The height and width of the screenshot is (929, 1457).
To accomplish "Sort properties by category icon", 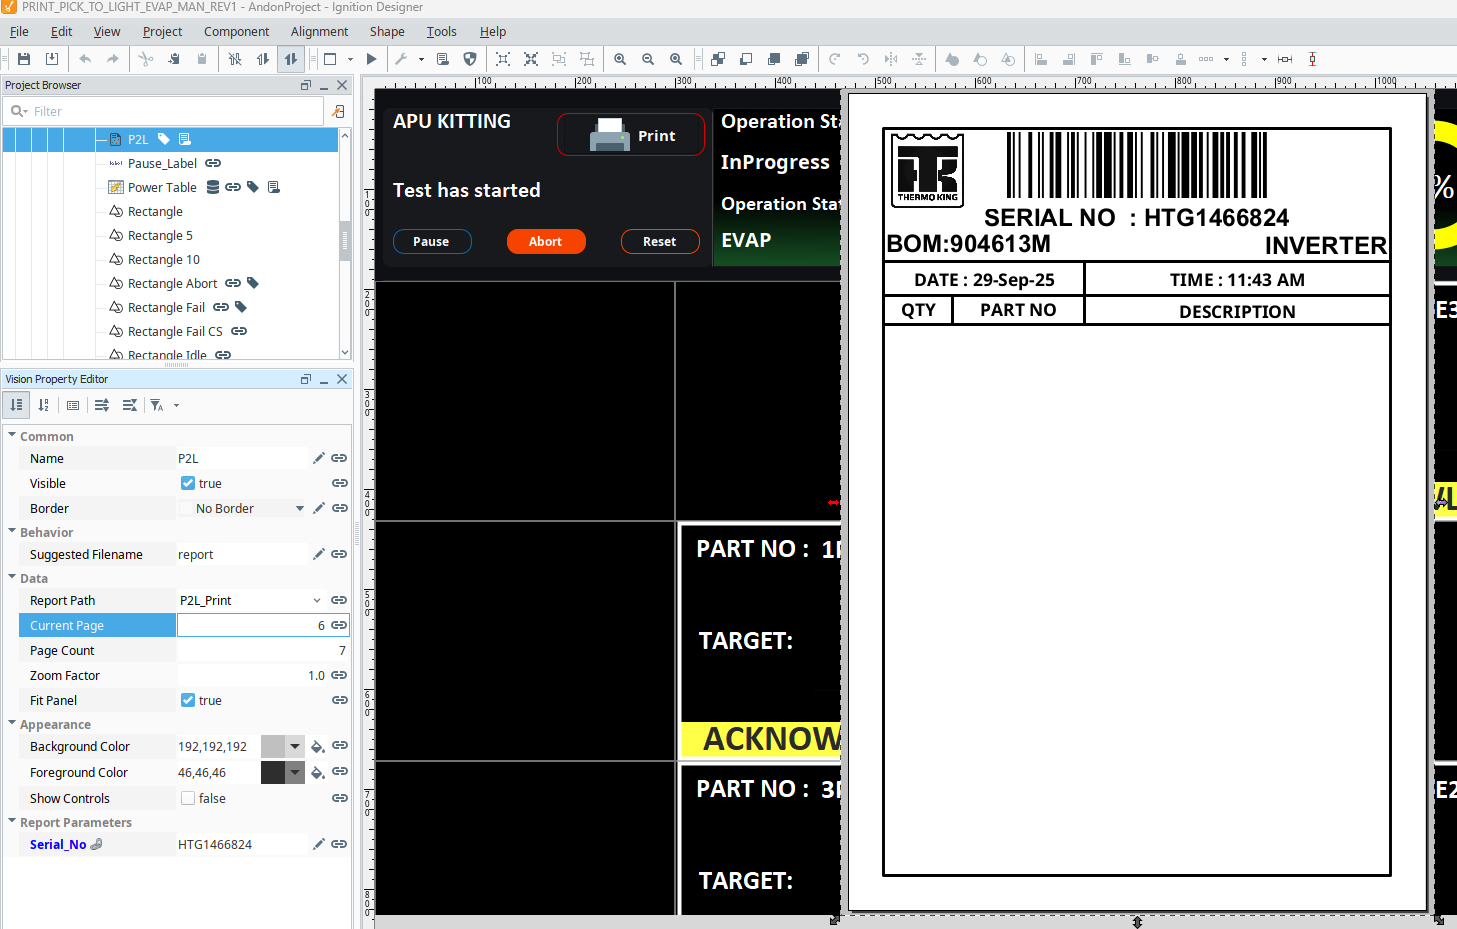I will point(17,405).
